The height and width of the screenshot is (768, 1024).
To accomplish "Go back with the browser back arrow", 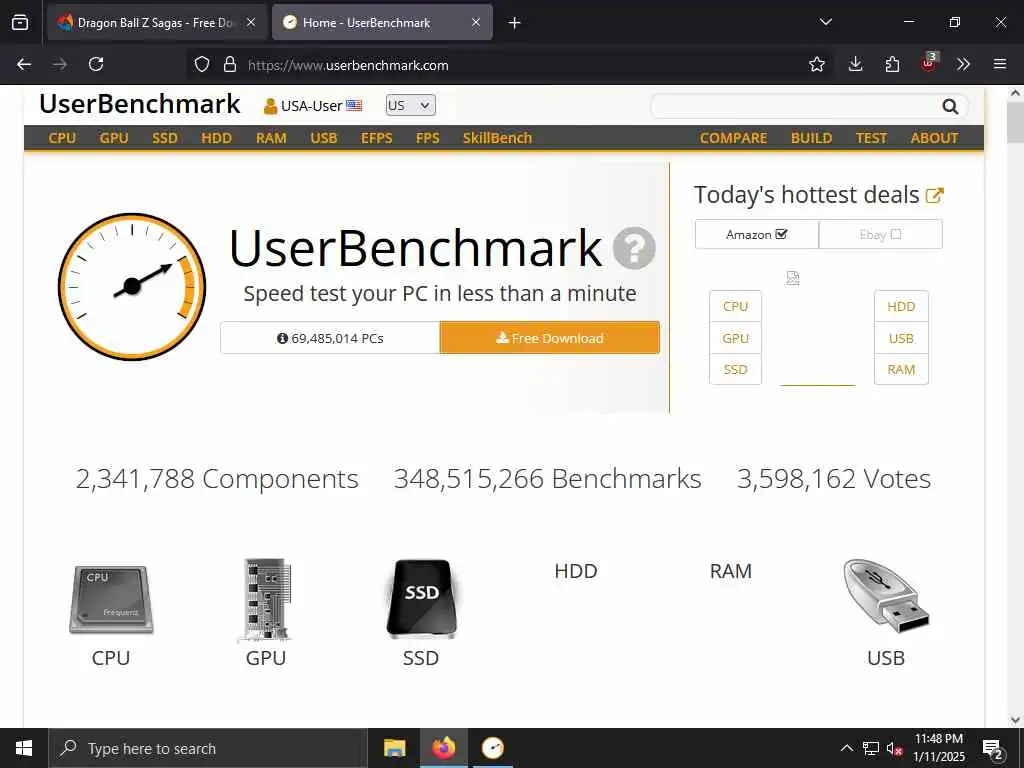I will tap(24, 64).
